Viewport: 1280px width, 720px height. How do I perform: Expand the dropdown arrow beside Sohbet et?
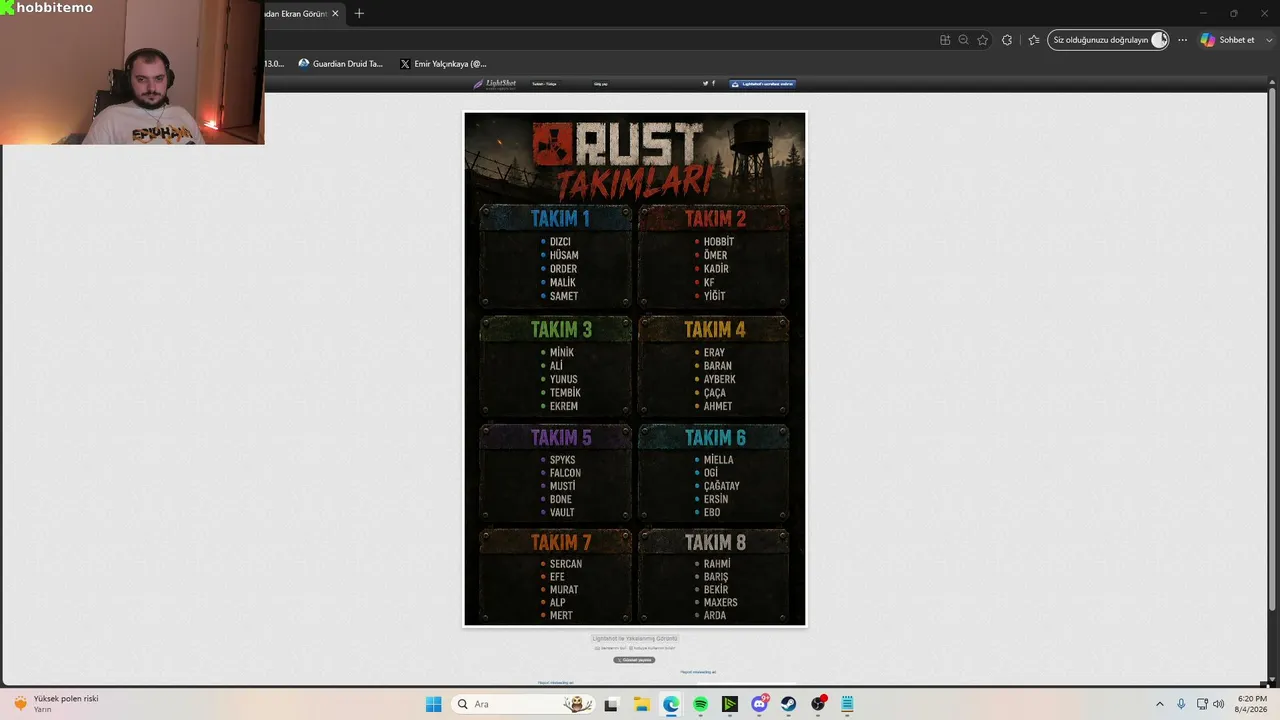1269,40
